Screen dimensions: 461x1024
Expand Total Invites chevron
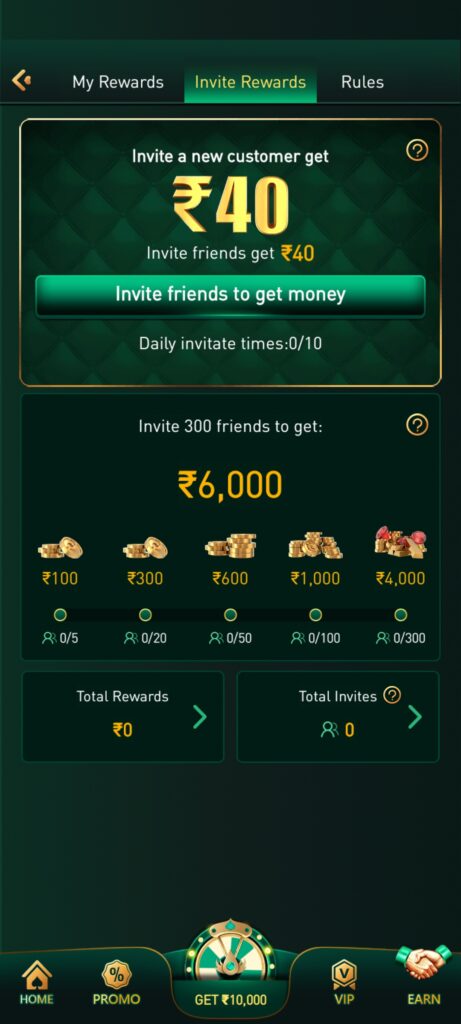coord(415,717)
